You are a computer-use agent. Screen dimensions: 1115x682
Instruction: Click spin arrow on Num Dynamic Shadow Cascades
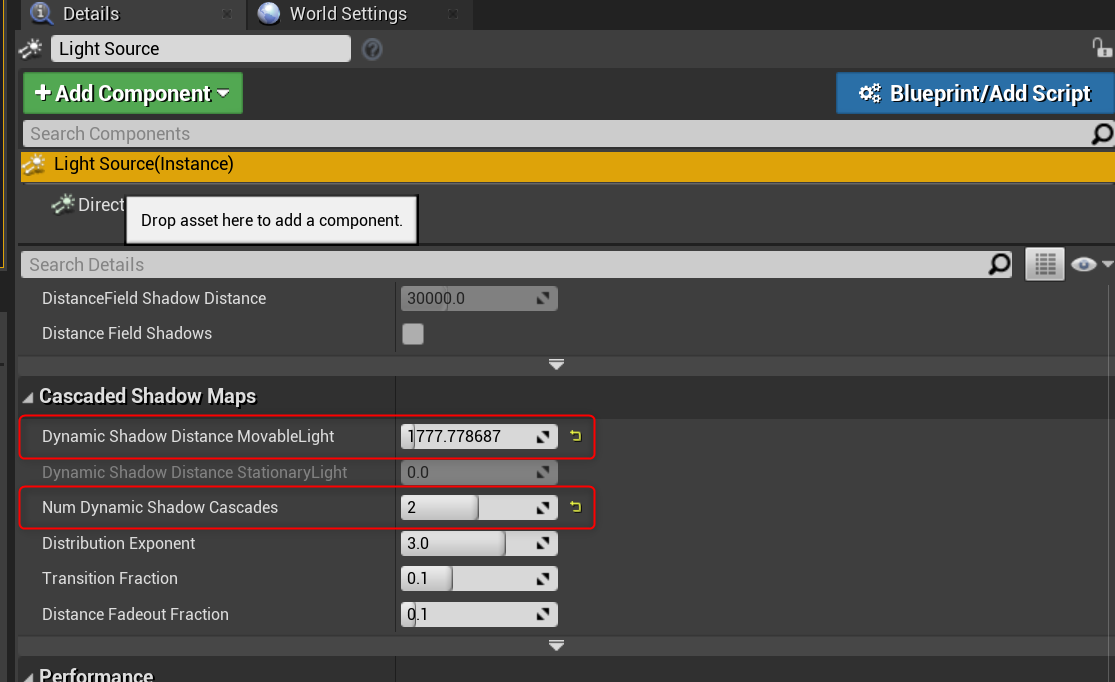click(x=543, y=508)
